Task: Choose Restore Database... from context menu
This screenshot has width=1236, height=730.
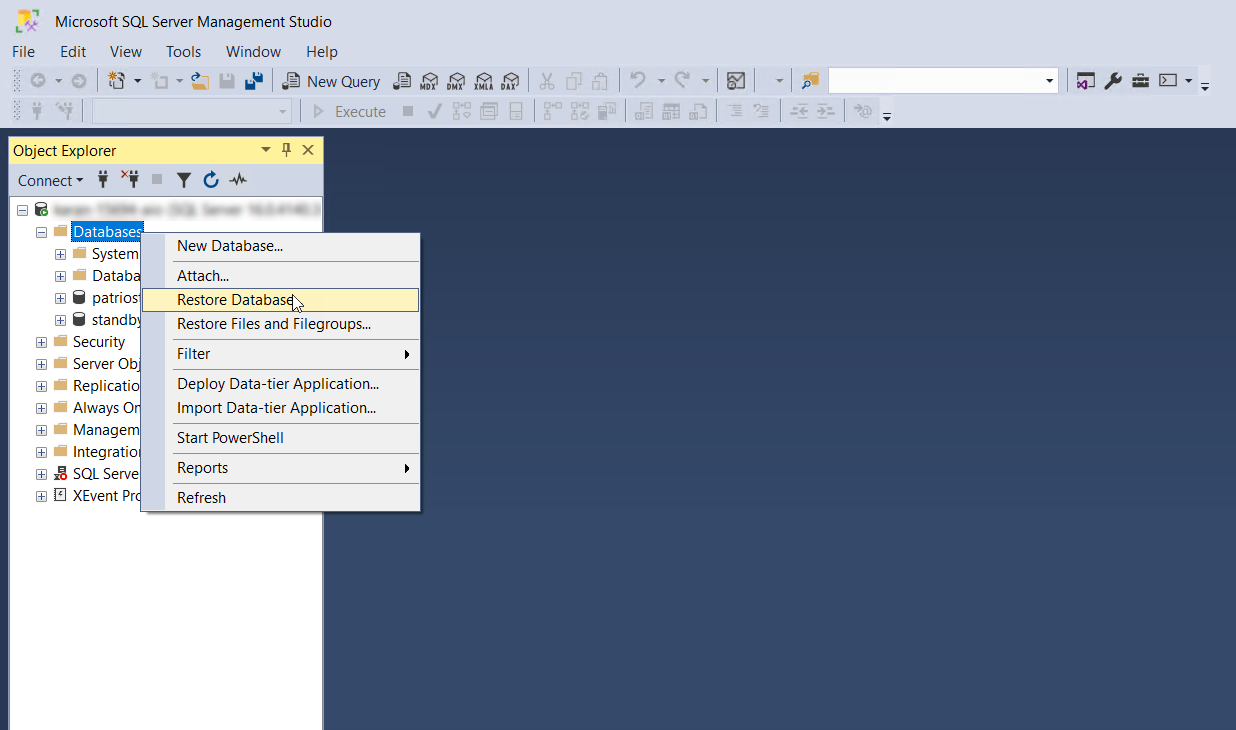Action: pyautogui.click(x=281, y=300)
